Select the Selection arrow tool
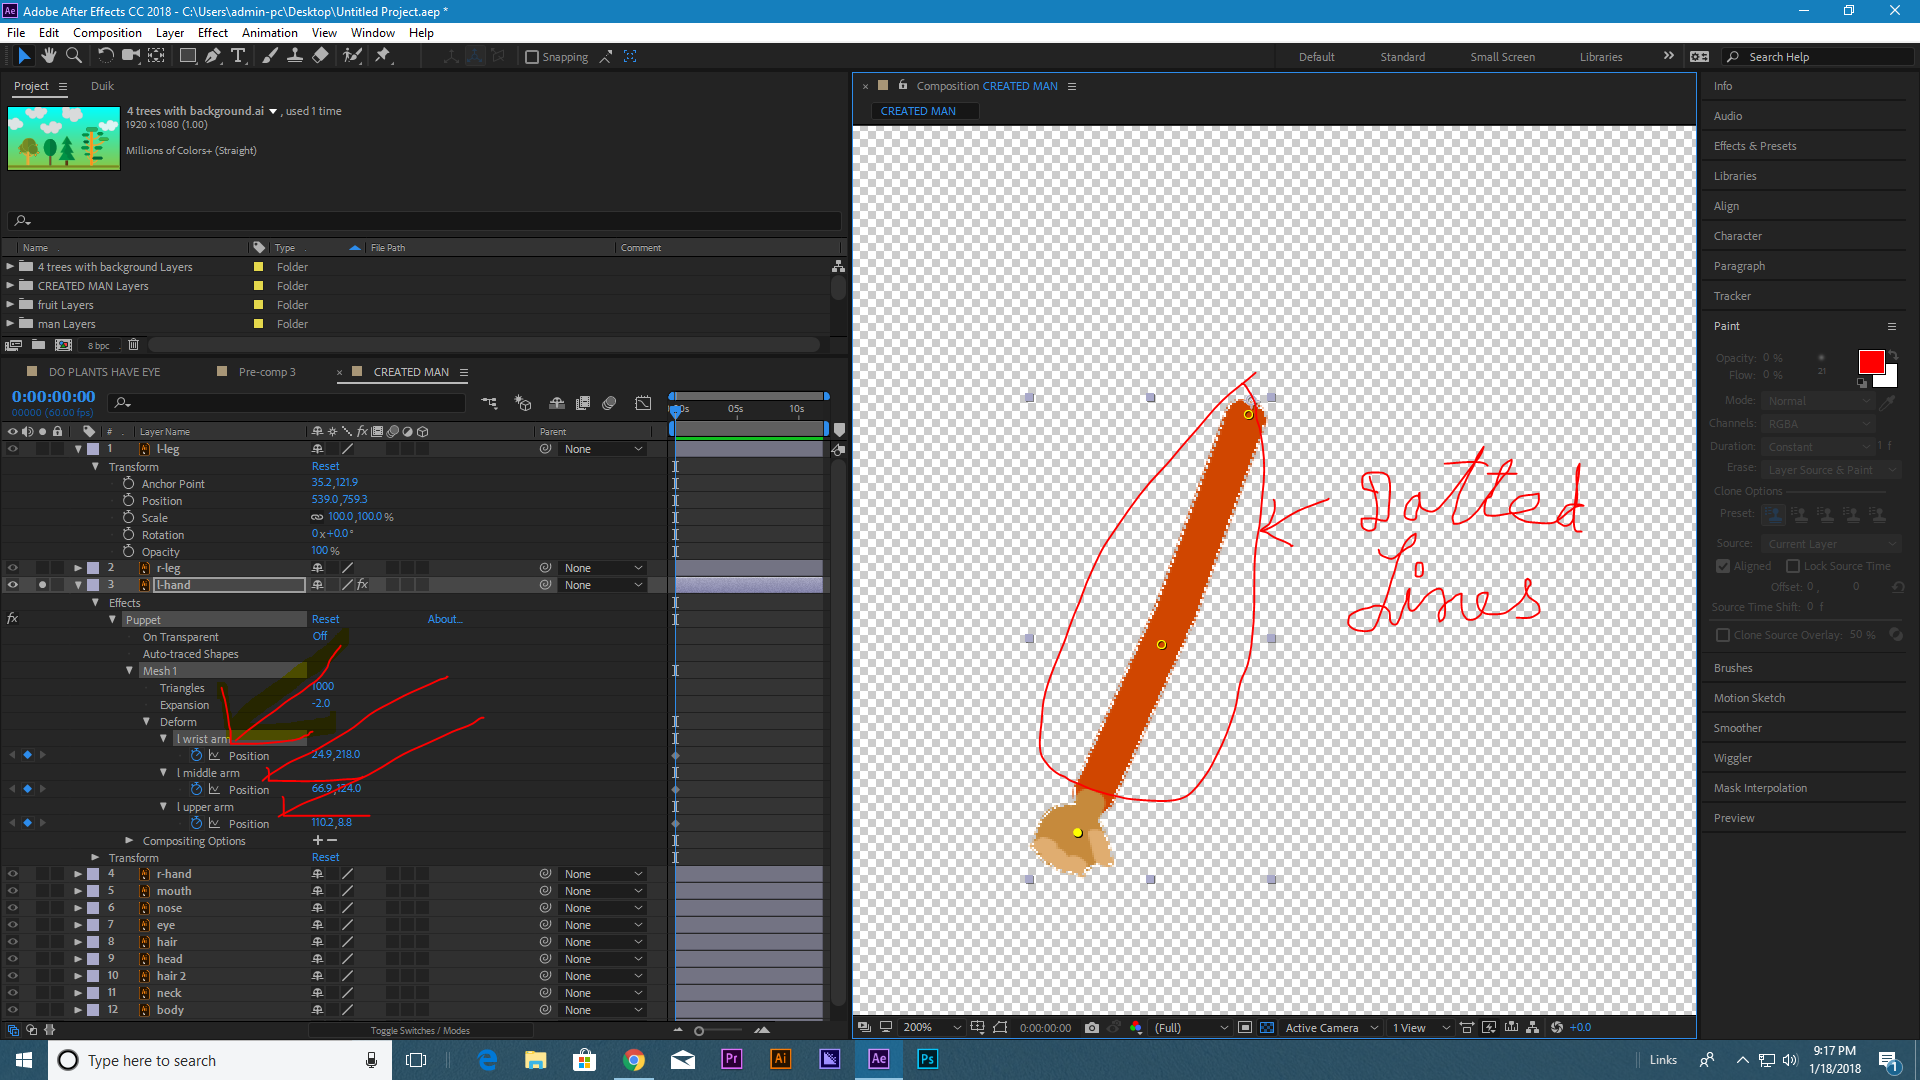 pyautogui.click(x=24, y=56)
